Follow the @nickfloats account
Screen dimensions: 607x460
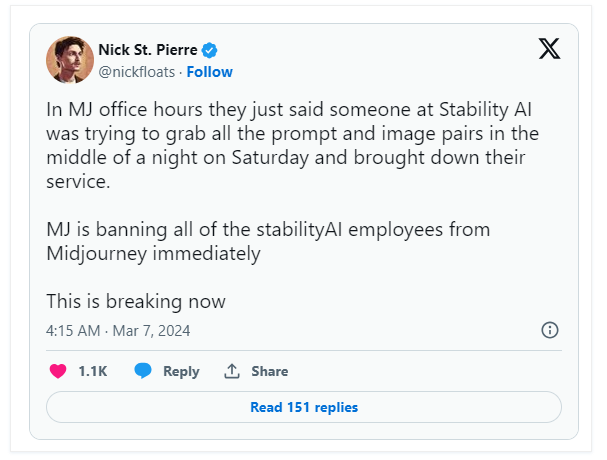pos(209,72)
